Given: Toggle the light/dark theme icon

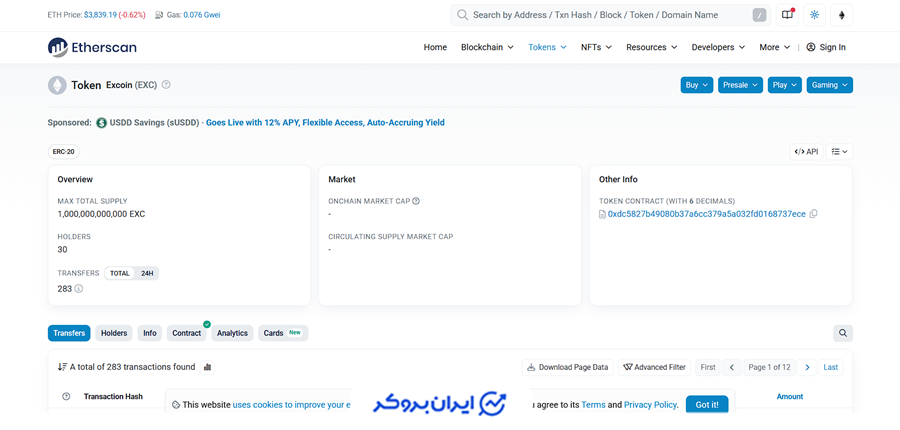Looking at the screenshot, I should click(x=814, y=15).
